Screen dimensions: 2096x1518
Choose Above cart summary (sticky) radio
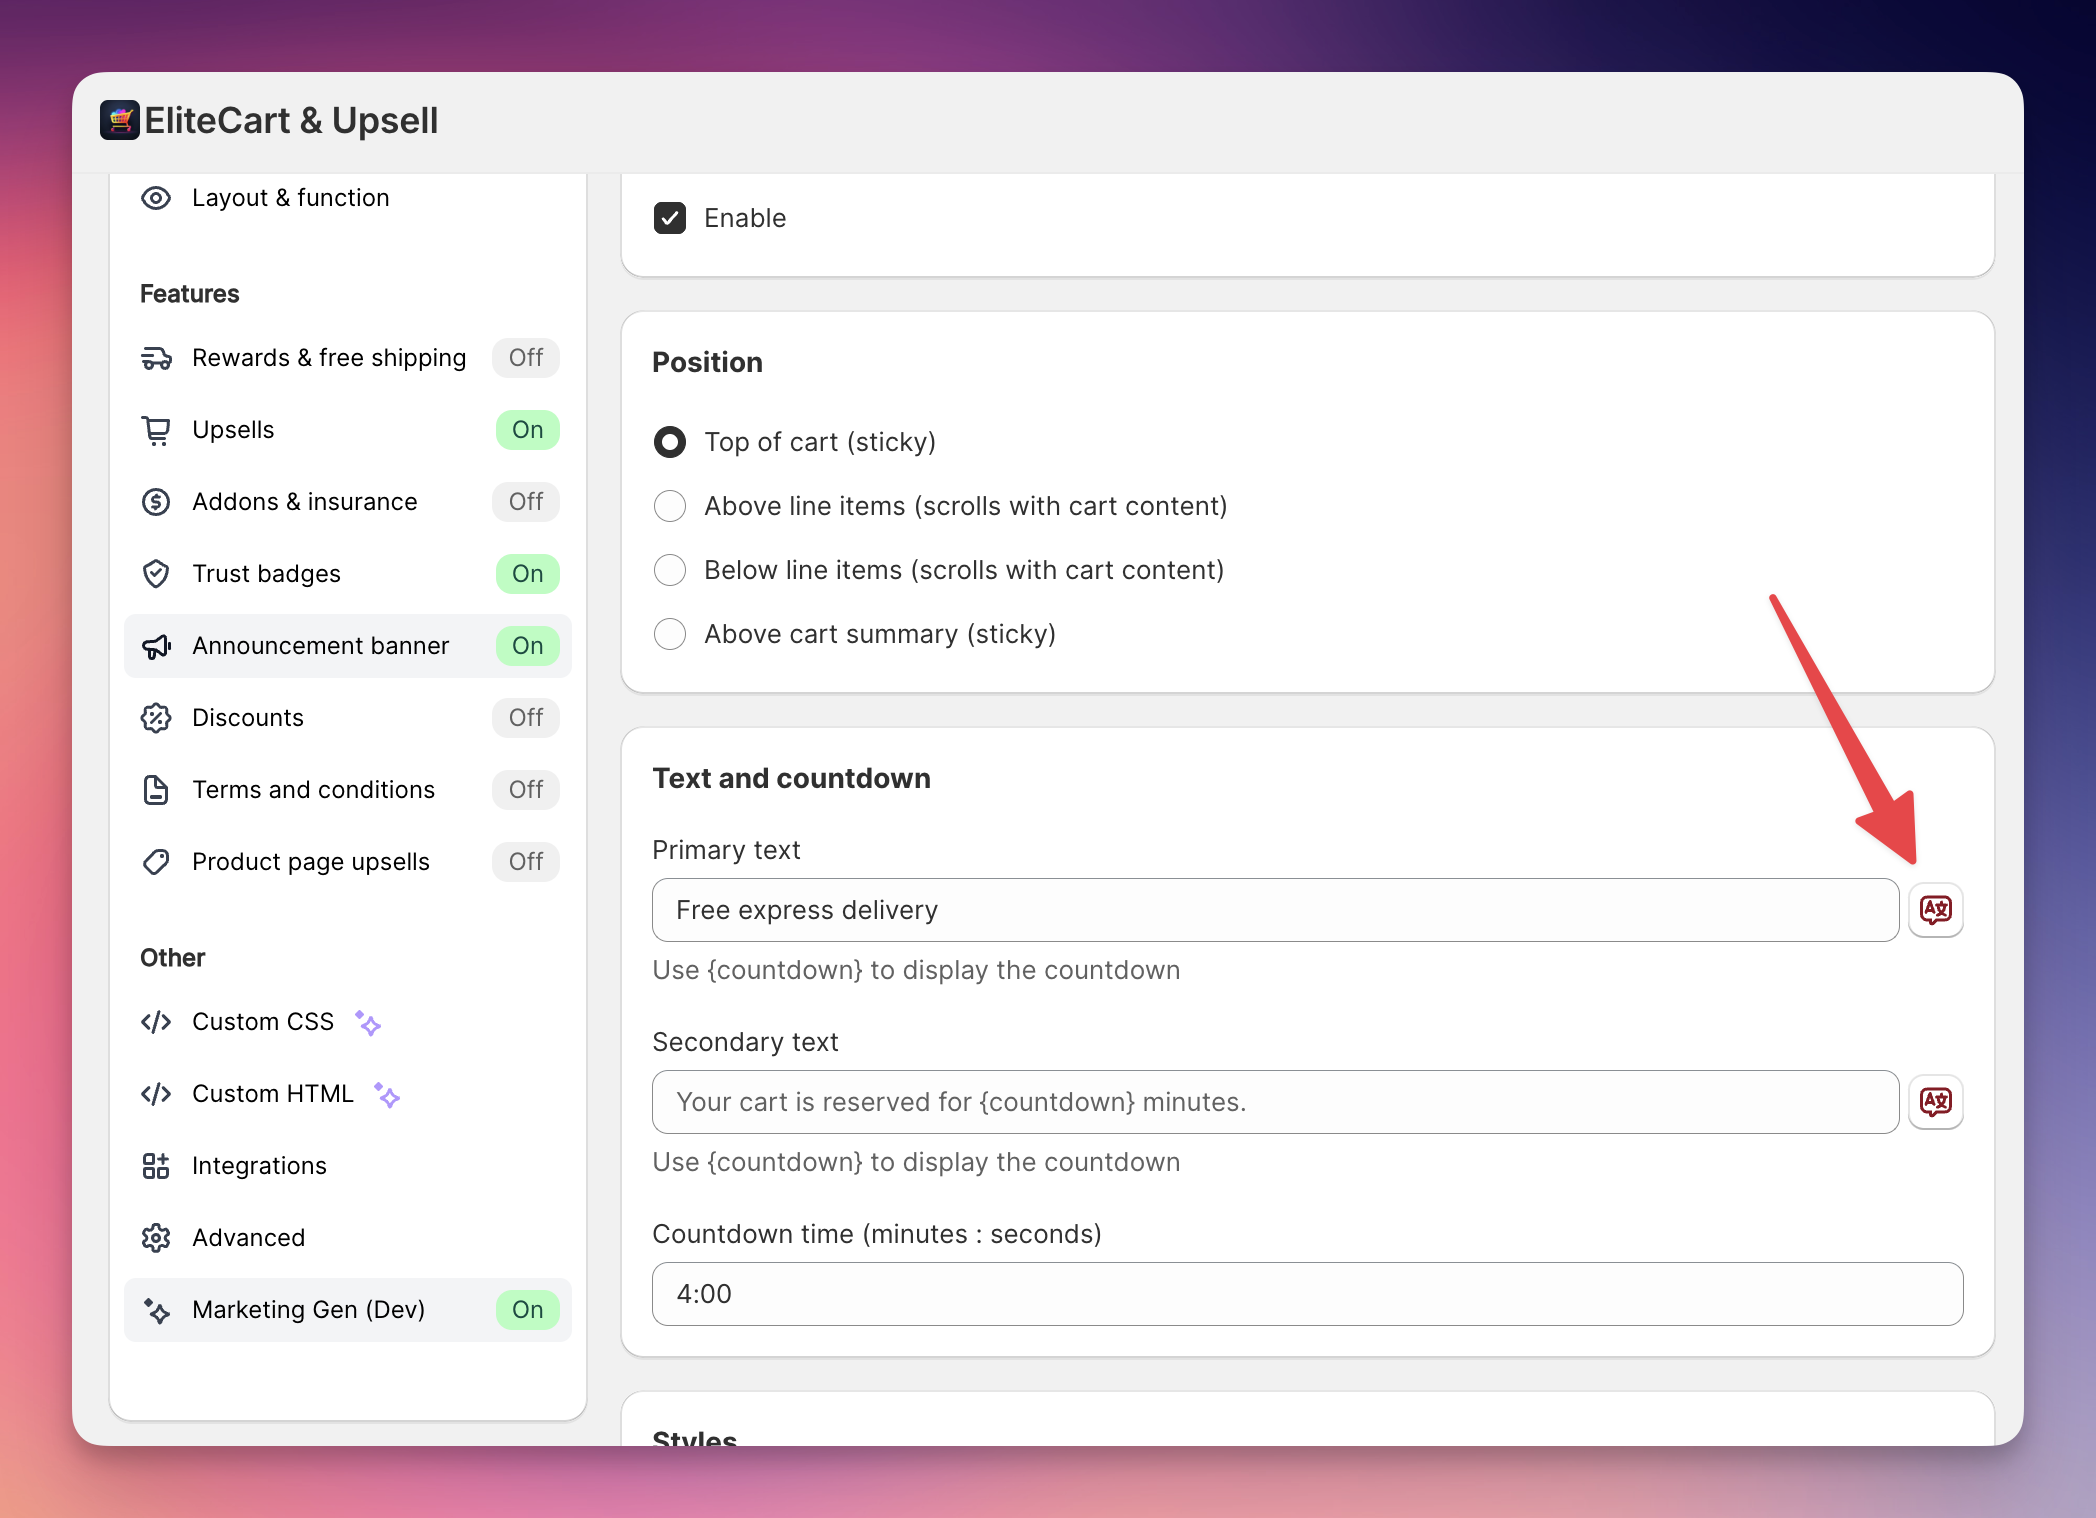[670, 634]
